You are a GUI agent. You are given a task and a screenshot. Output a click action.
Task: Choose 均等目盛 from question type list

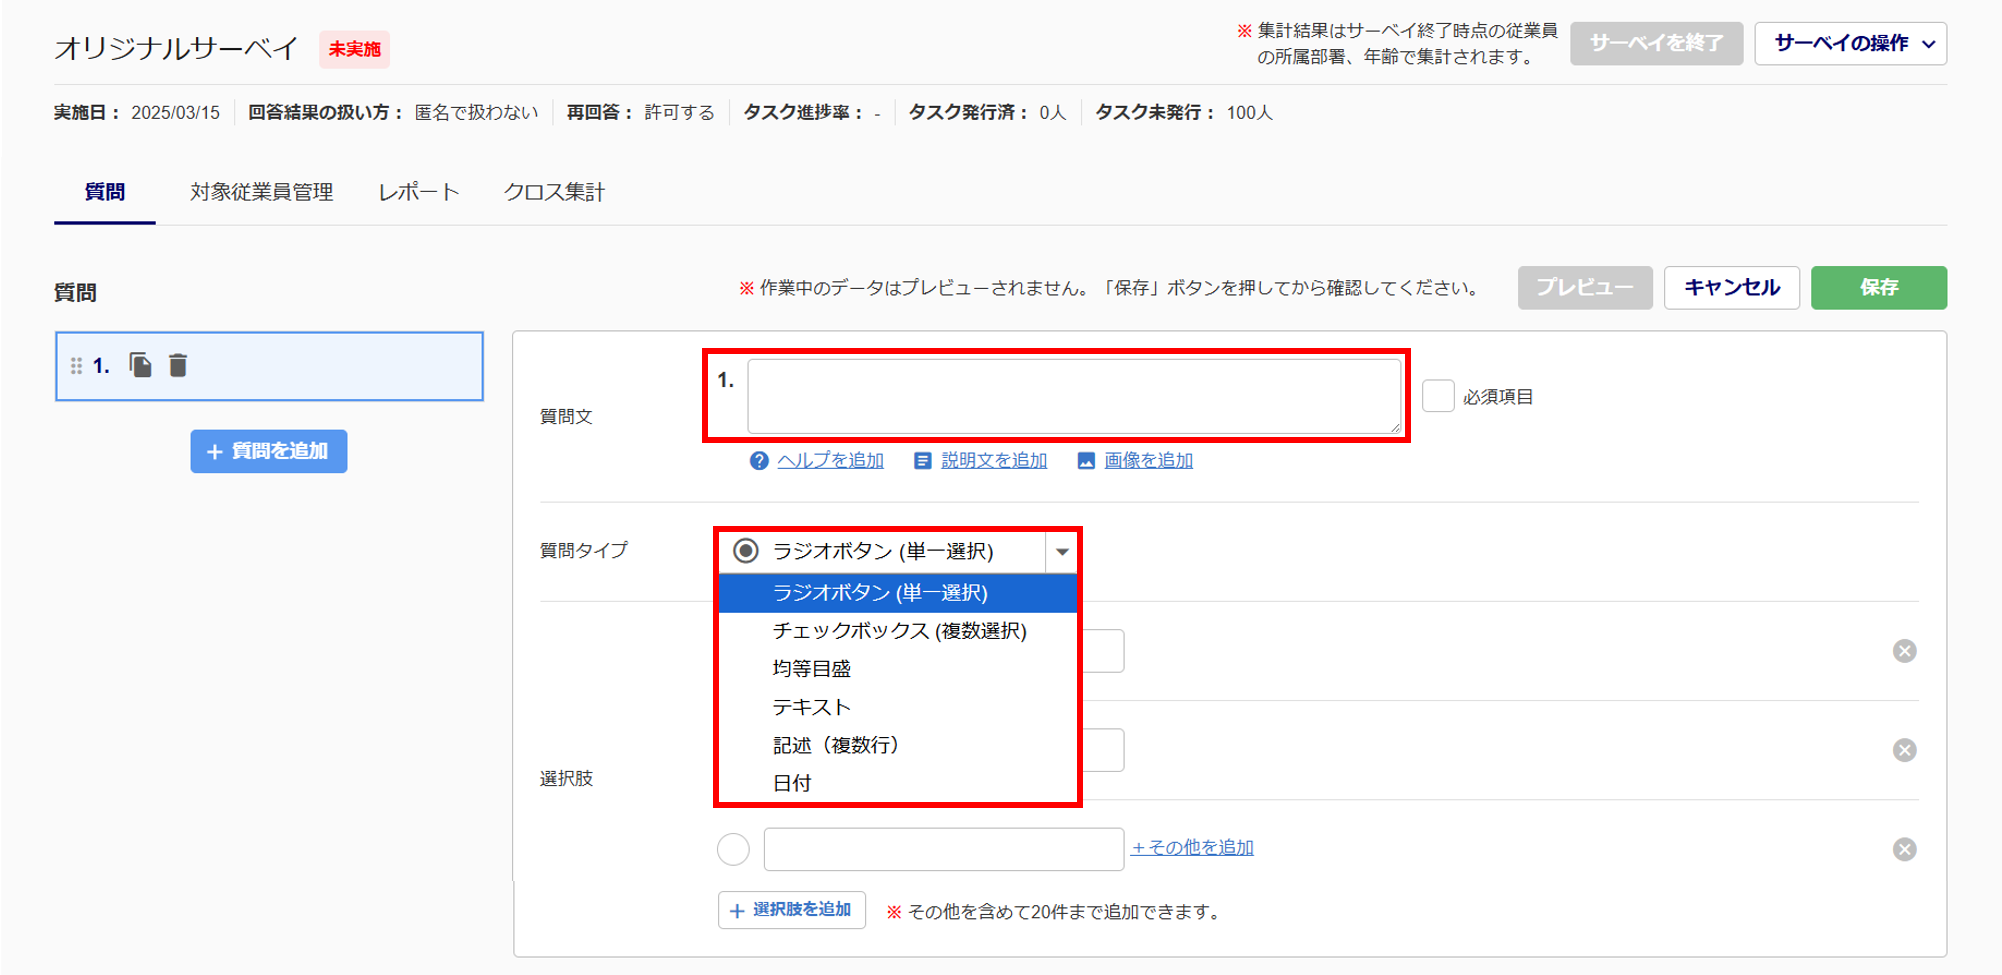tap(811, 669)
